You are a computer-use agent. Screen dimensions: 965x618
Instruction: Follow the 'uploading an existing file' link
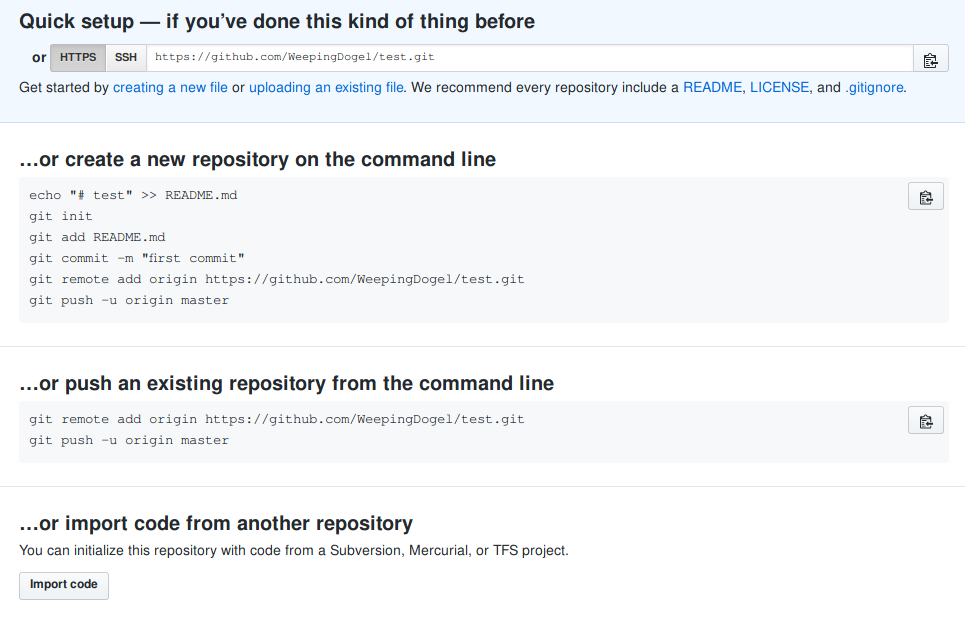(326, 88)
